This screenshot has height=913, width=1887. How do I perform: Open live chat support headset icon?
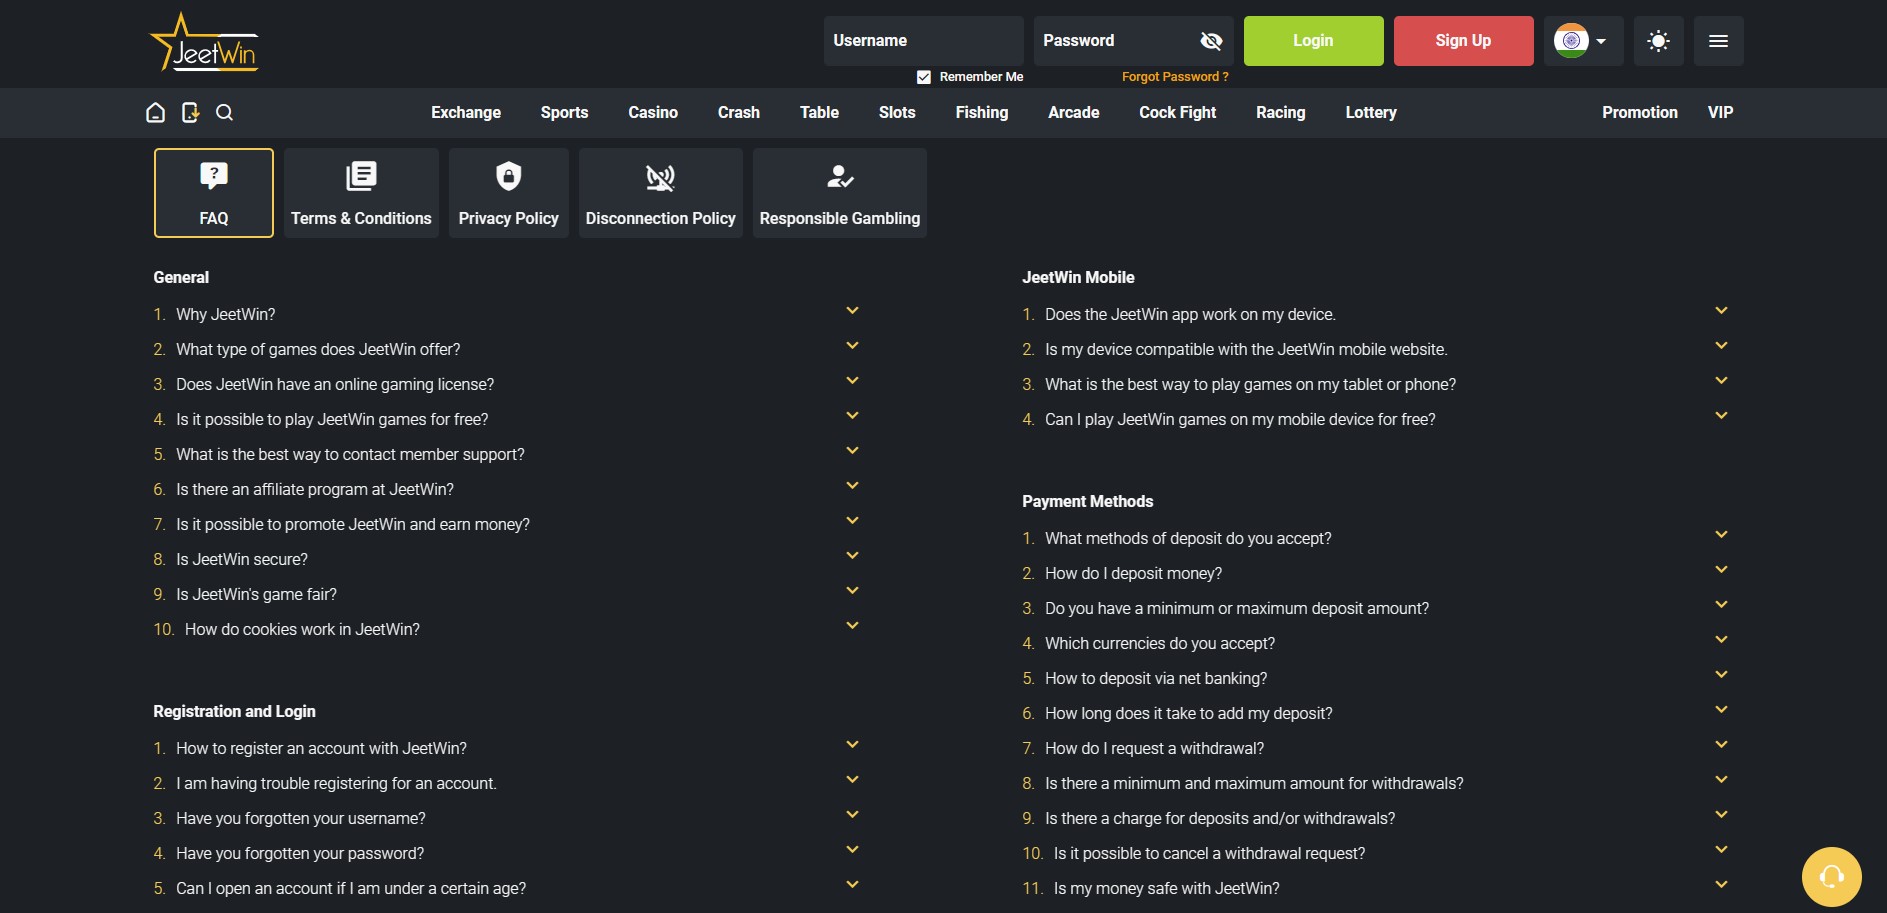[1831, 877]
